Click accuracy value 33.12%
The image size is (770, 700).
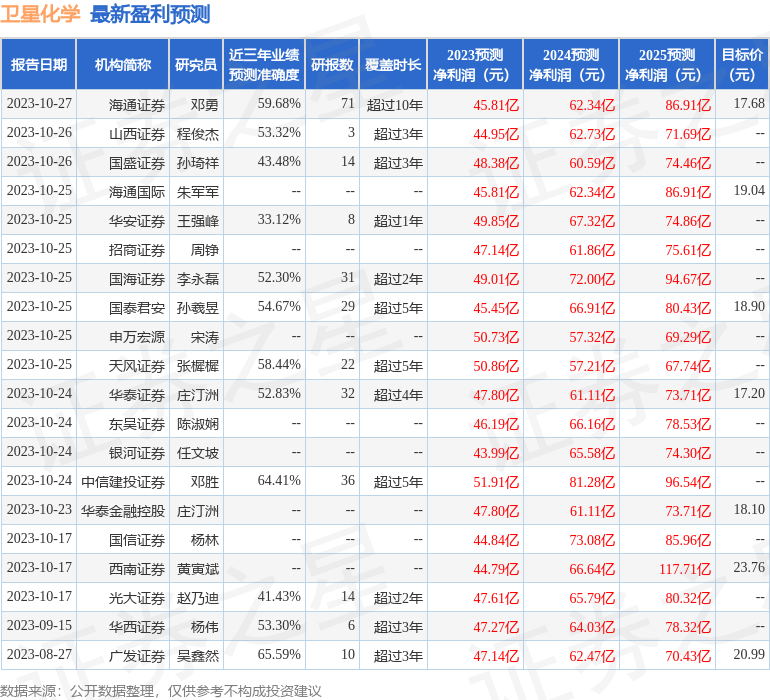tap(279, 220)
